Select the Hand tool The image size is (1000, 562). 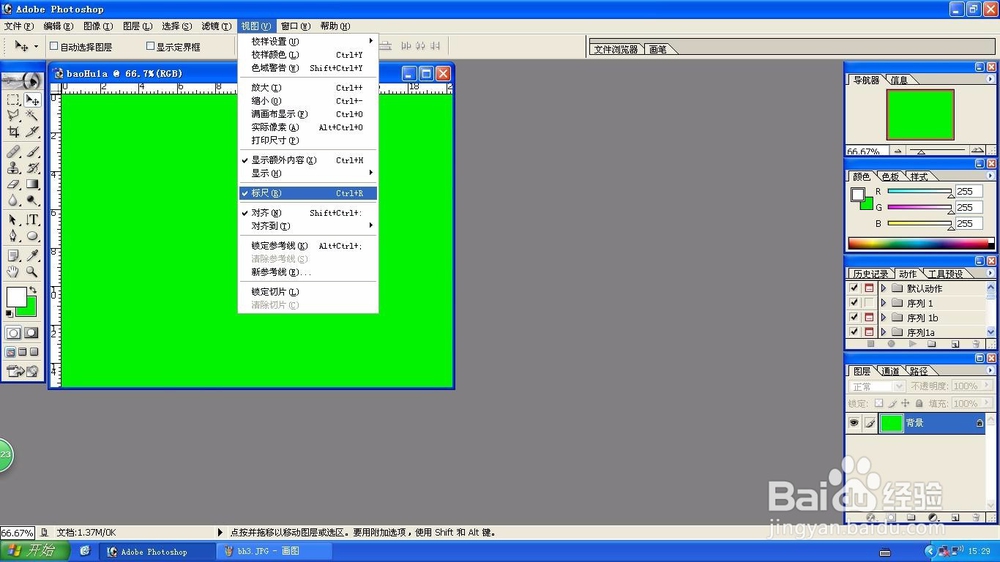pos(13,272)
